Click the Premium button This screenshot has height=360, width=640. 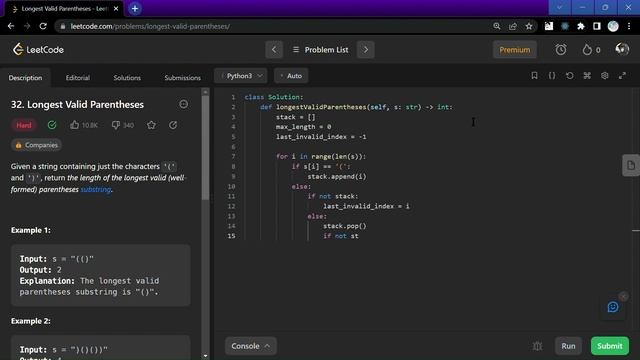coord(515,50)
